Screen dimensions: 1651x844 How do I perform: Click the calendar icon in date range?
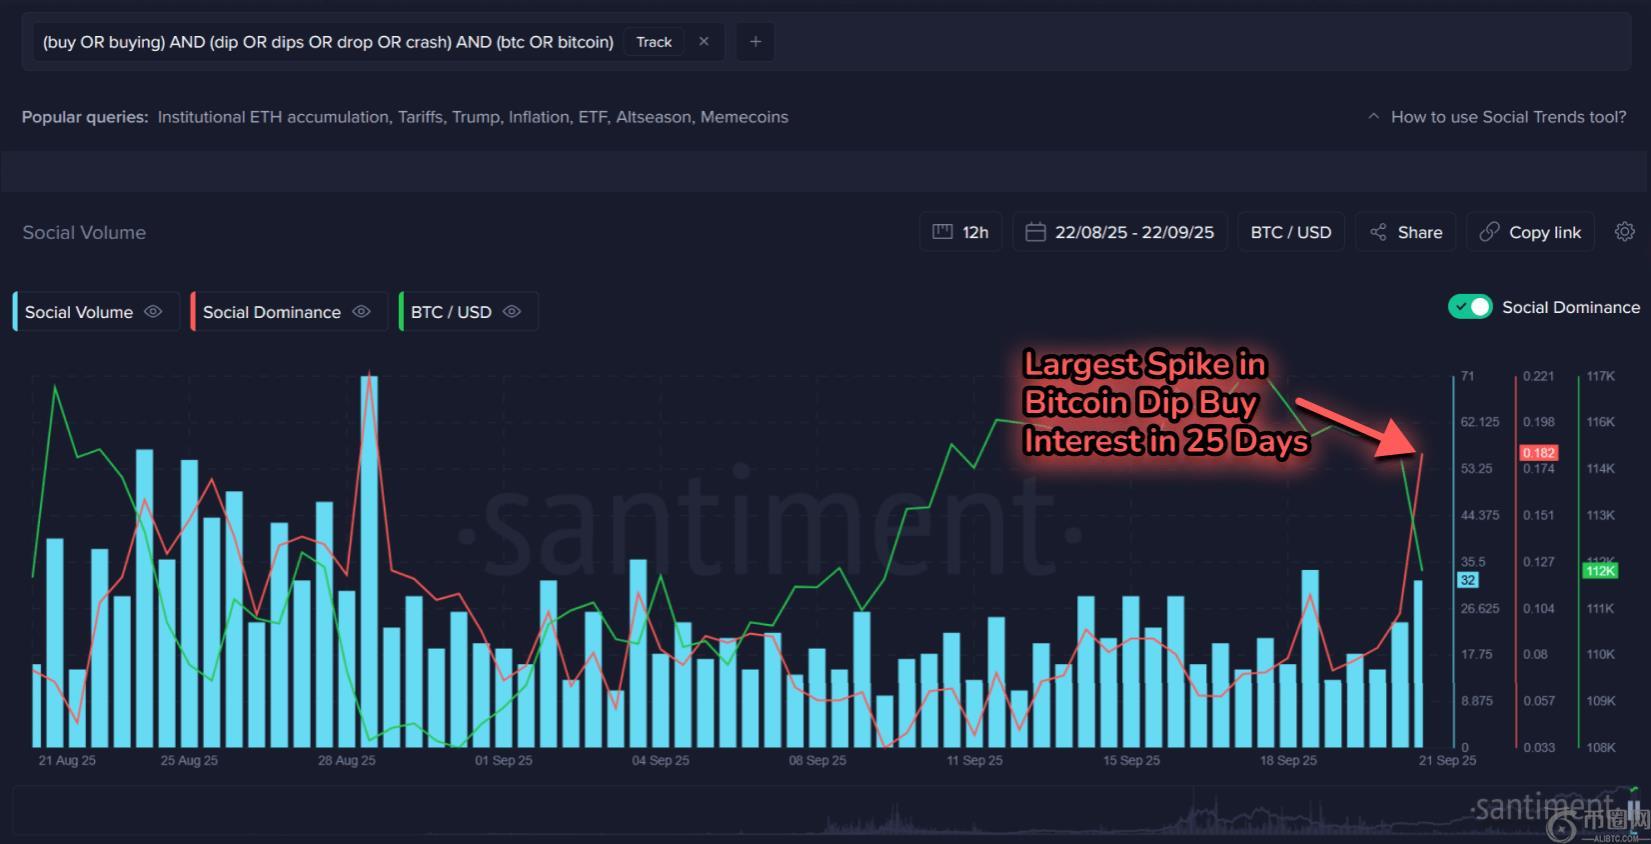tap(1036, 232)
